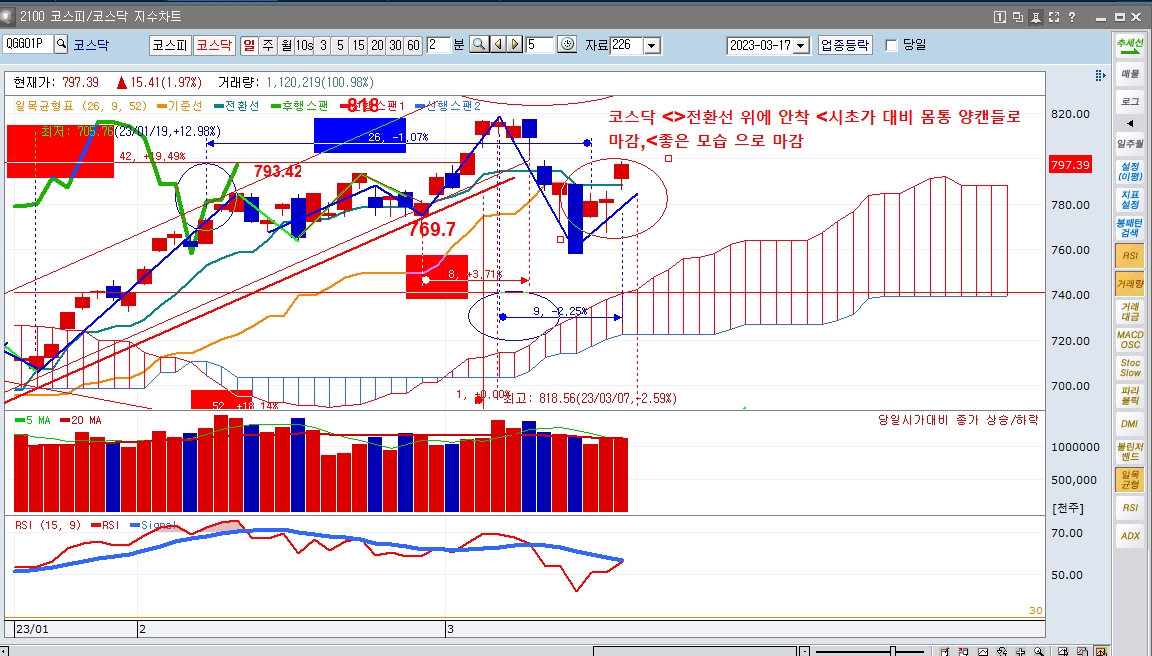Click the app logo icon in the title bar
The height and width of the screenshot is (656, 1152).
point(7,16)
